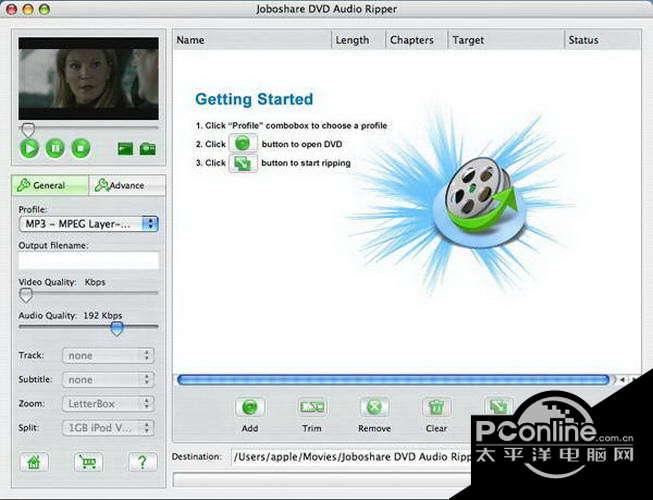
Task: Click the Video Quality slider handle
Action: [x=26, y=295]
